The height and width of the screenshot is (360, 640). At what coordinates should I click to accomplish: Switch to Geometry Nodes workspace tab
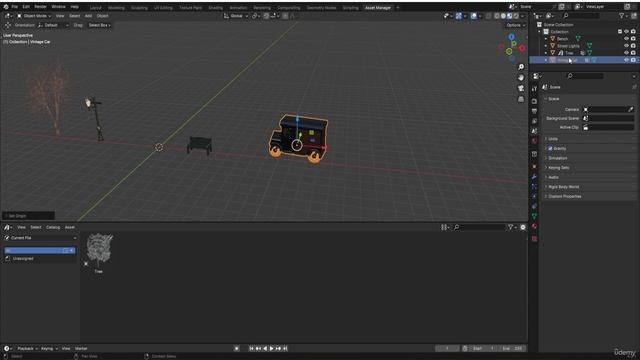pos(321,8)
